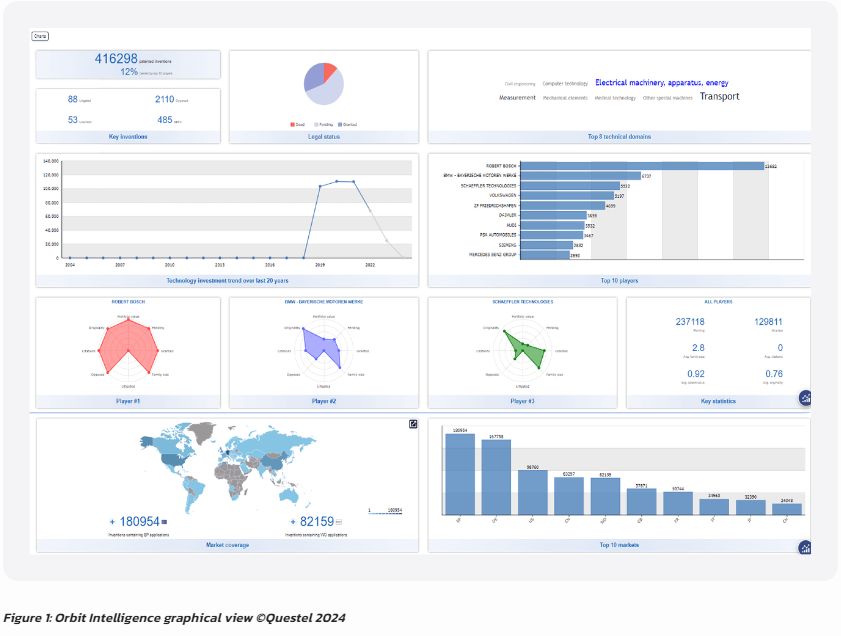Viewport: 841px width, 636px height.
Task: Click the red Robert Bosch radar chart
Action: click(x=129, y=346)
